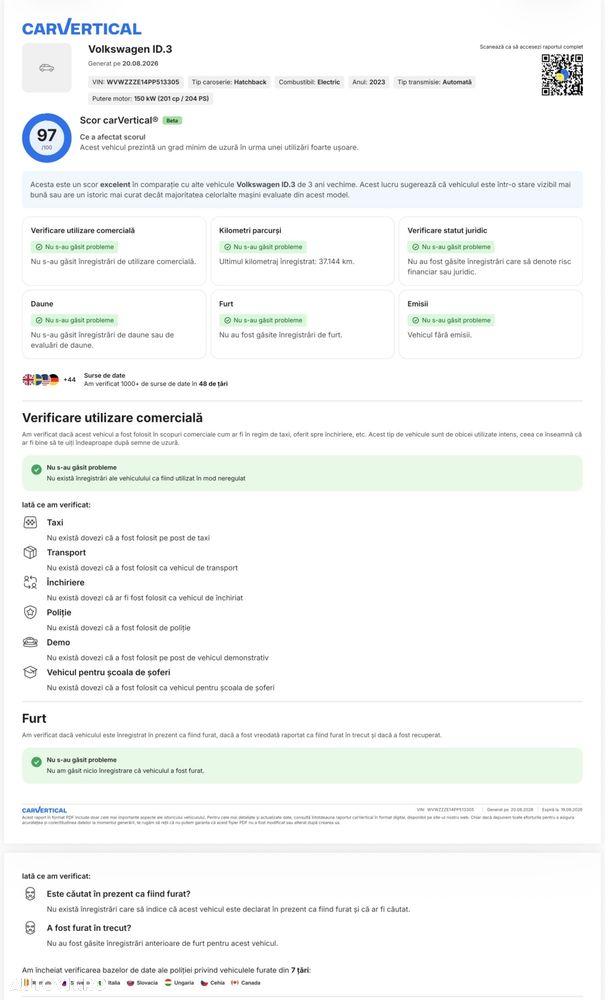605x1000 pixels.
Task: Click the driving school graduation cap icon
Action: point(30,672)
